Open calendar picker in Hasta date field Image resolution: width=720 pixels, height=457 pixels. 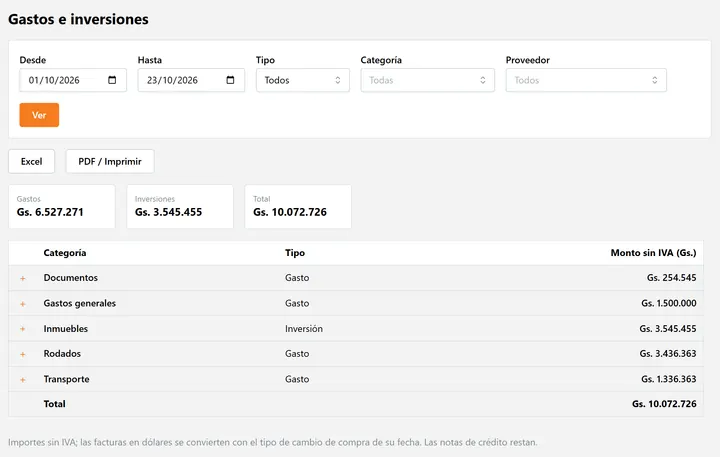click(x=231, y=80)
